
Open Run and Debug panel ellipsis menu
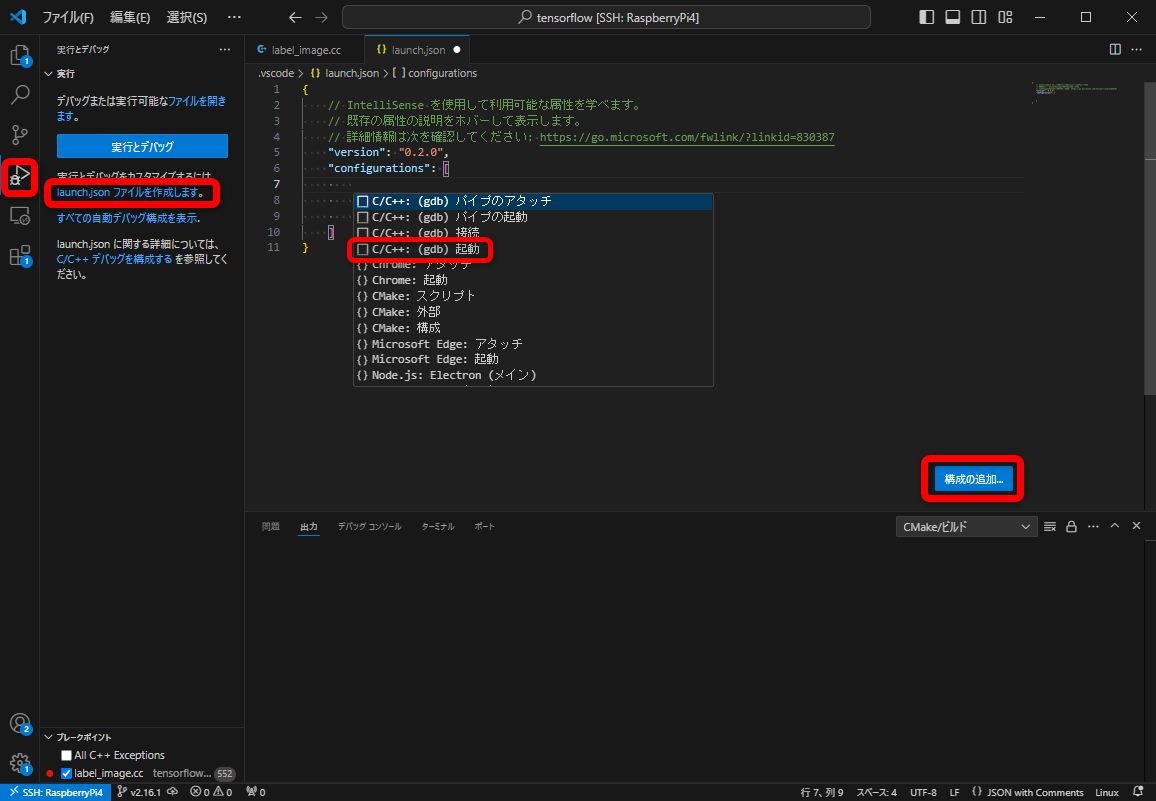(x=225, y=49)
